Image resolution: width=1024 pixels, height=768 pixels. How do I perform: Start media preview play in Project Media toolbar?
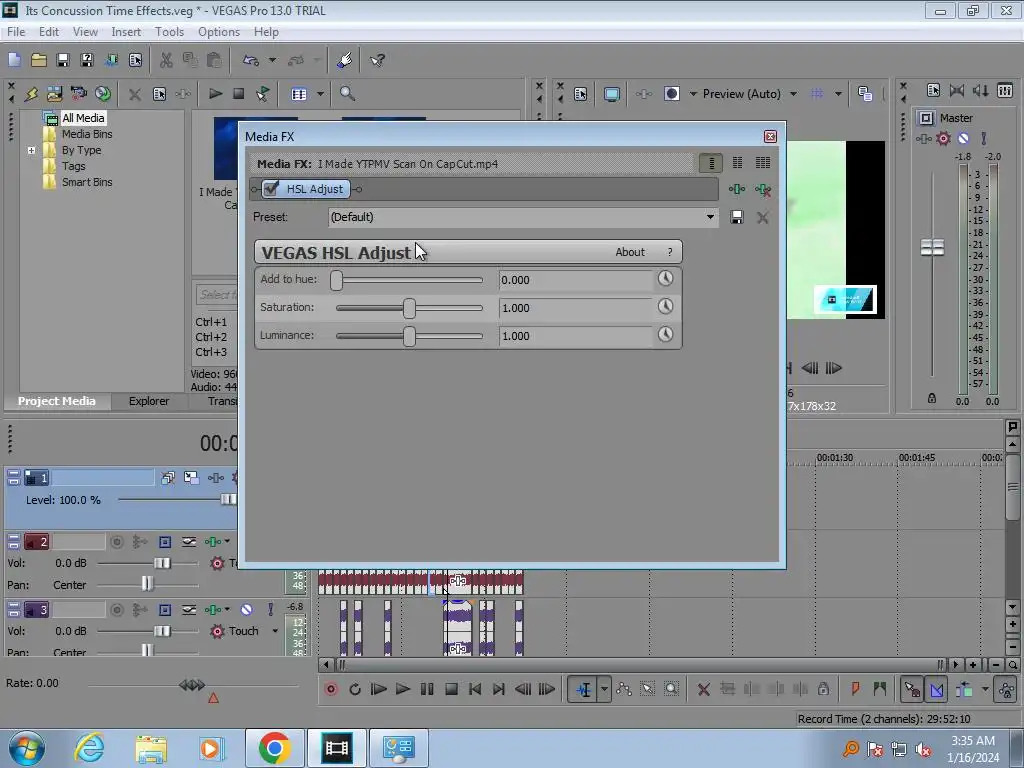[x=215, y=93]
